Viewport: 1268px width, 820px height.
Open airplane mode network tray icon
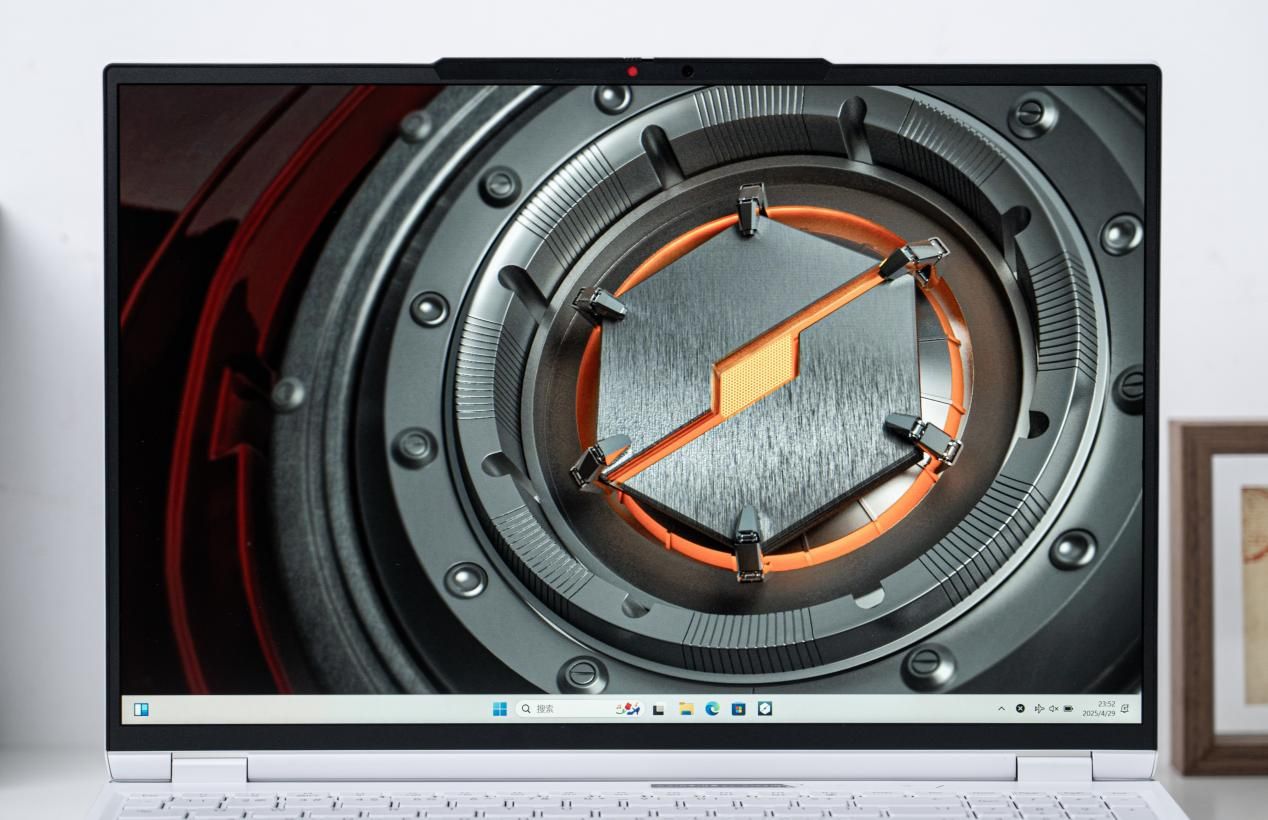click(1039, 709)
